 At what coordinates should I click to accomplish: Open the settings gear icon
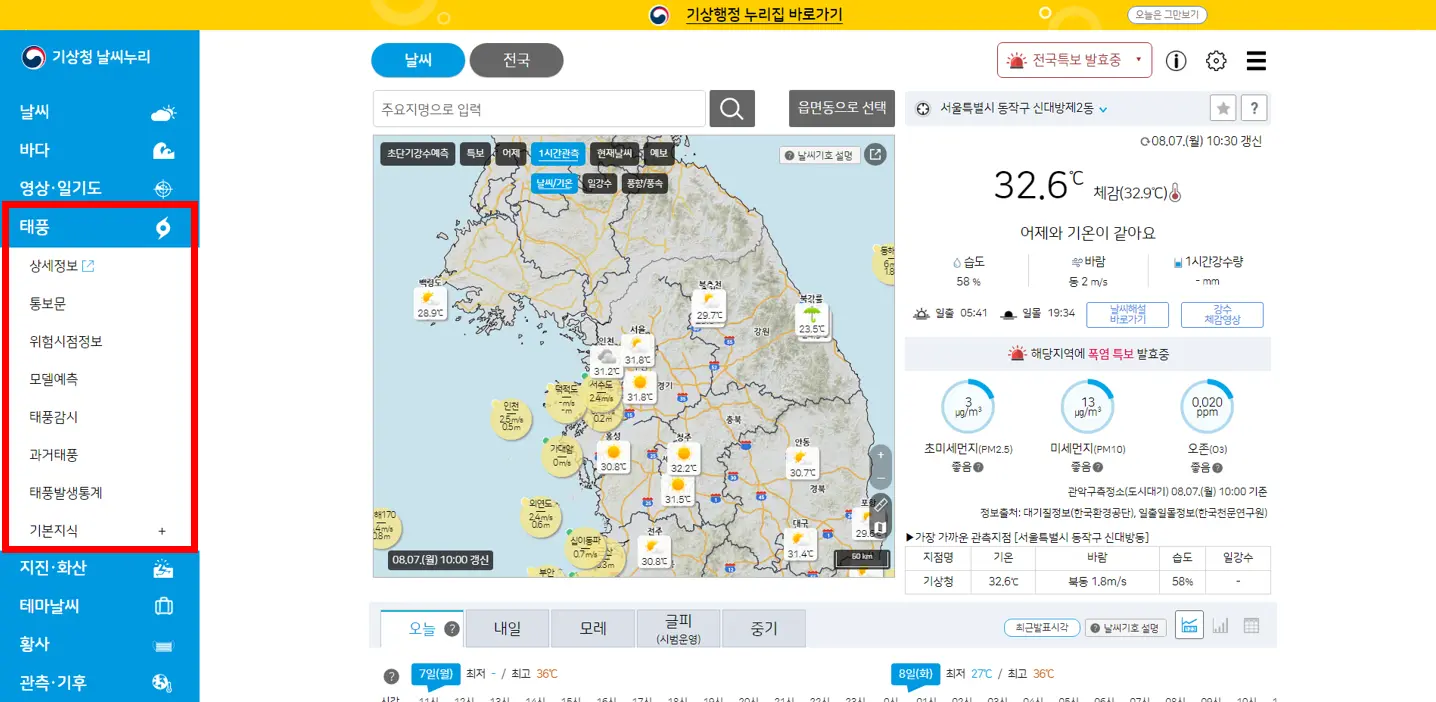pos(1215,60)
